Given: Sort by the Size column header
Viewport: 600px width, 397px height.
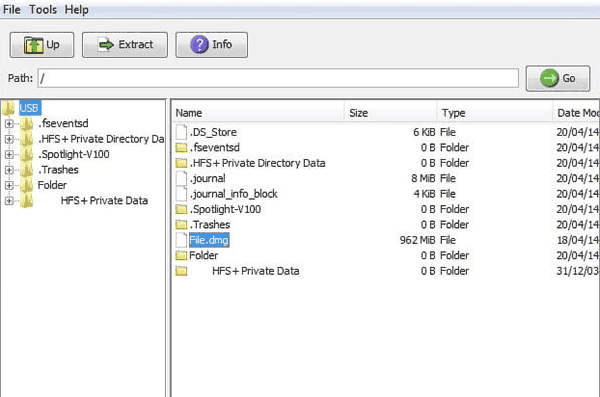Looking at the screenshot, I should (391, 113).
